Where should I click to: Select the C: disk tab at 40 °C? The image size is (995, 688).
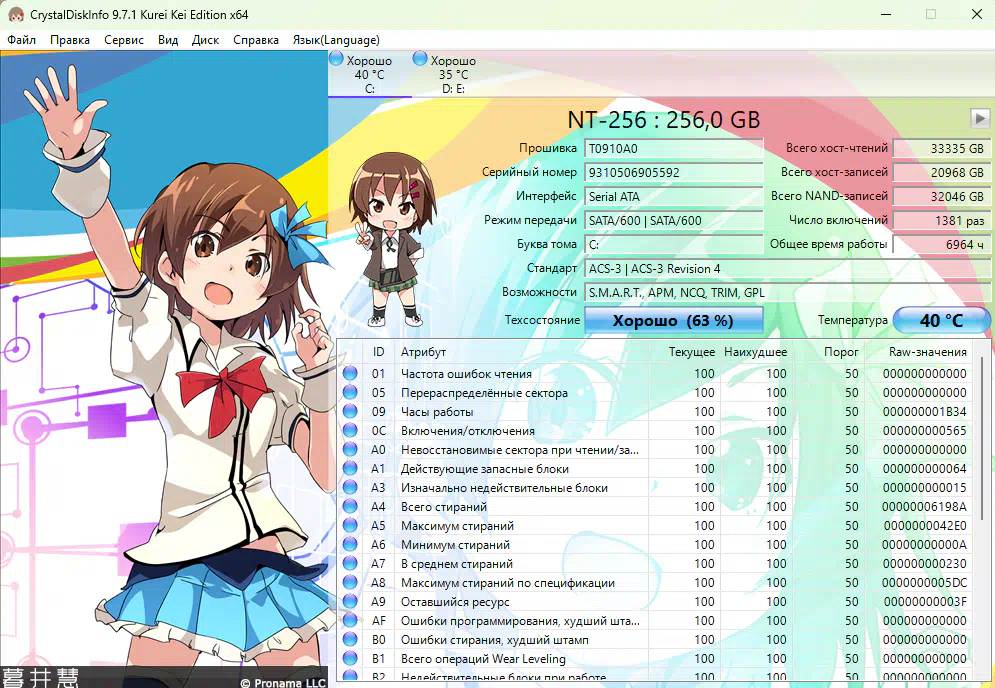370,74
